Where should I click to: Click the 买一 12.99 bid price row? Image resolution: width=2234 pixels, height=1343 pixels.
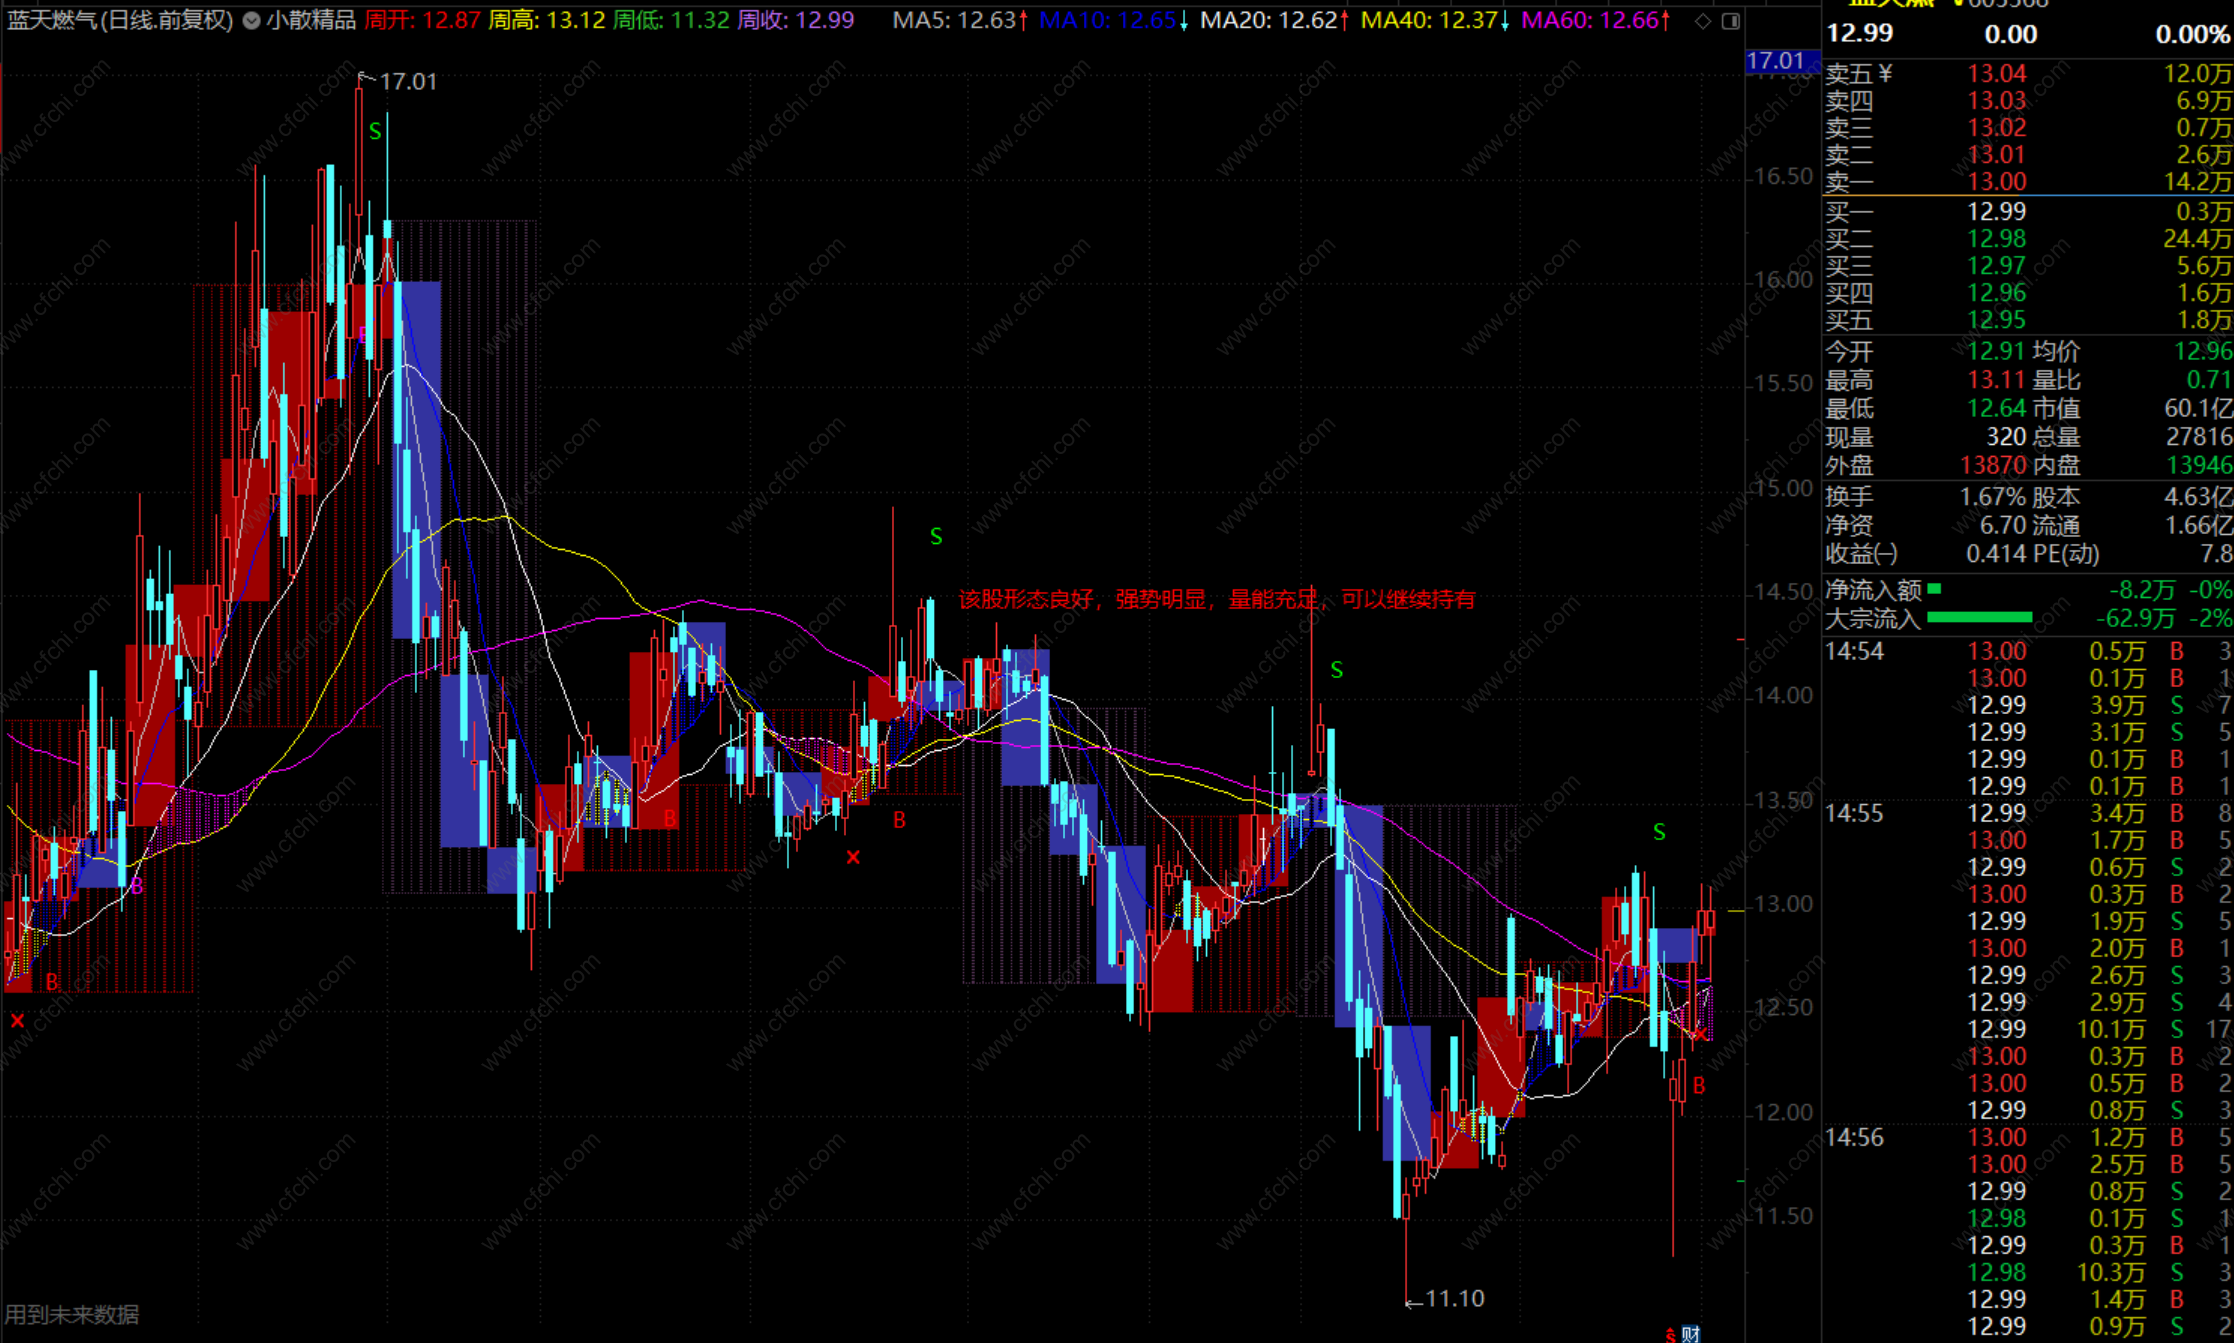(1996, 211)
